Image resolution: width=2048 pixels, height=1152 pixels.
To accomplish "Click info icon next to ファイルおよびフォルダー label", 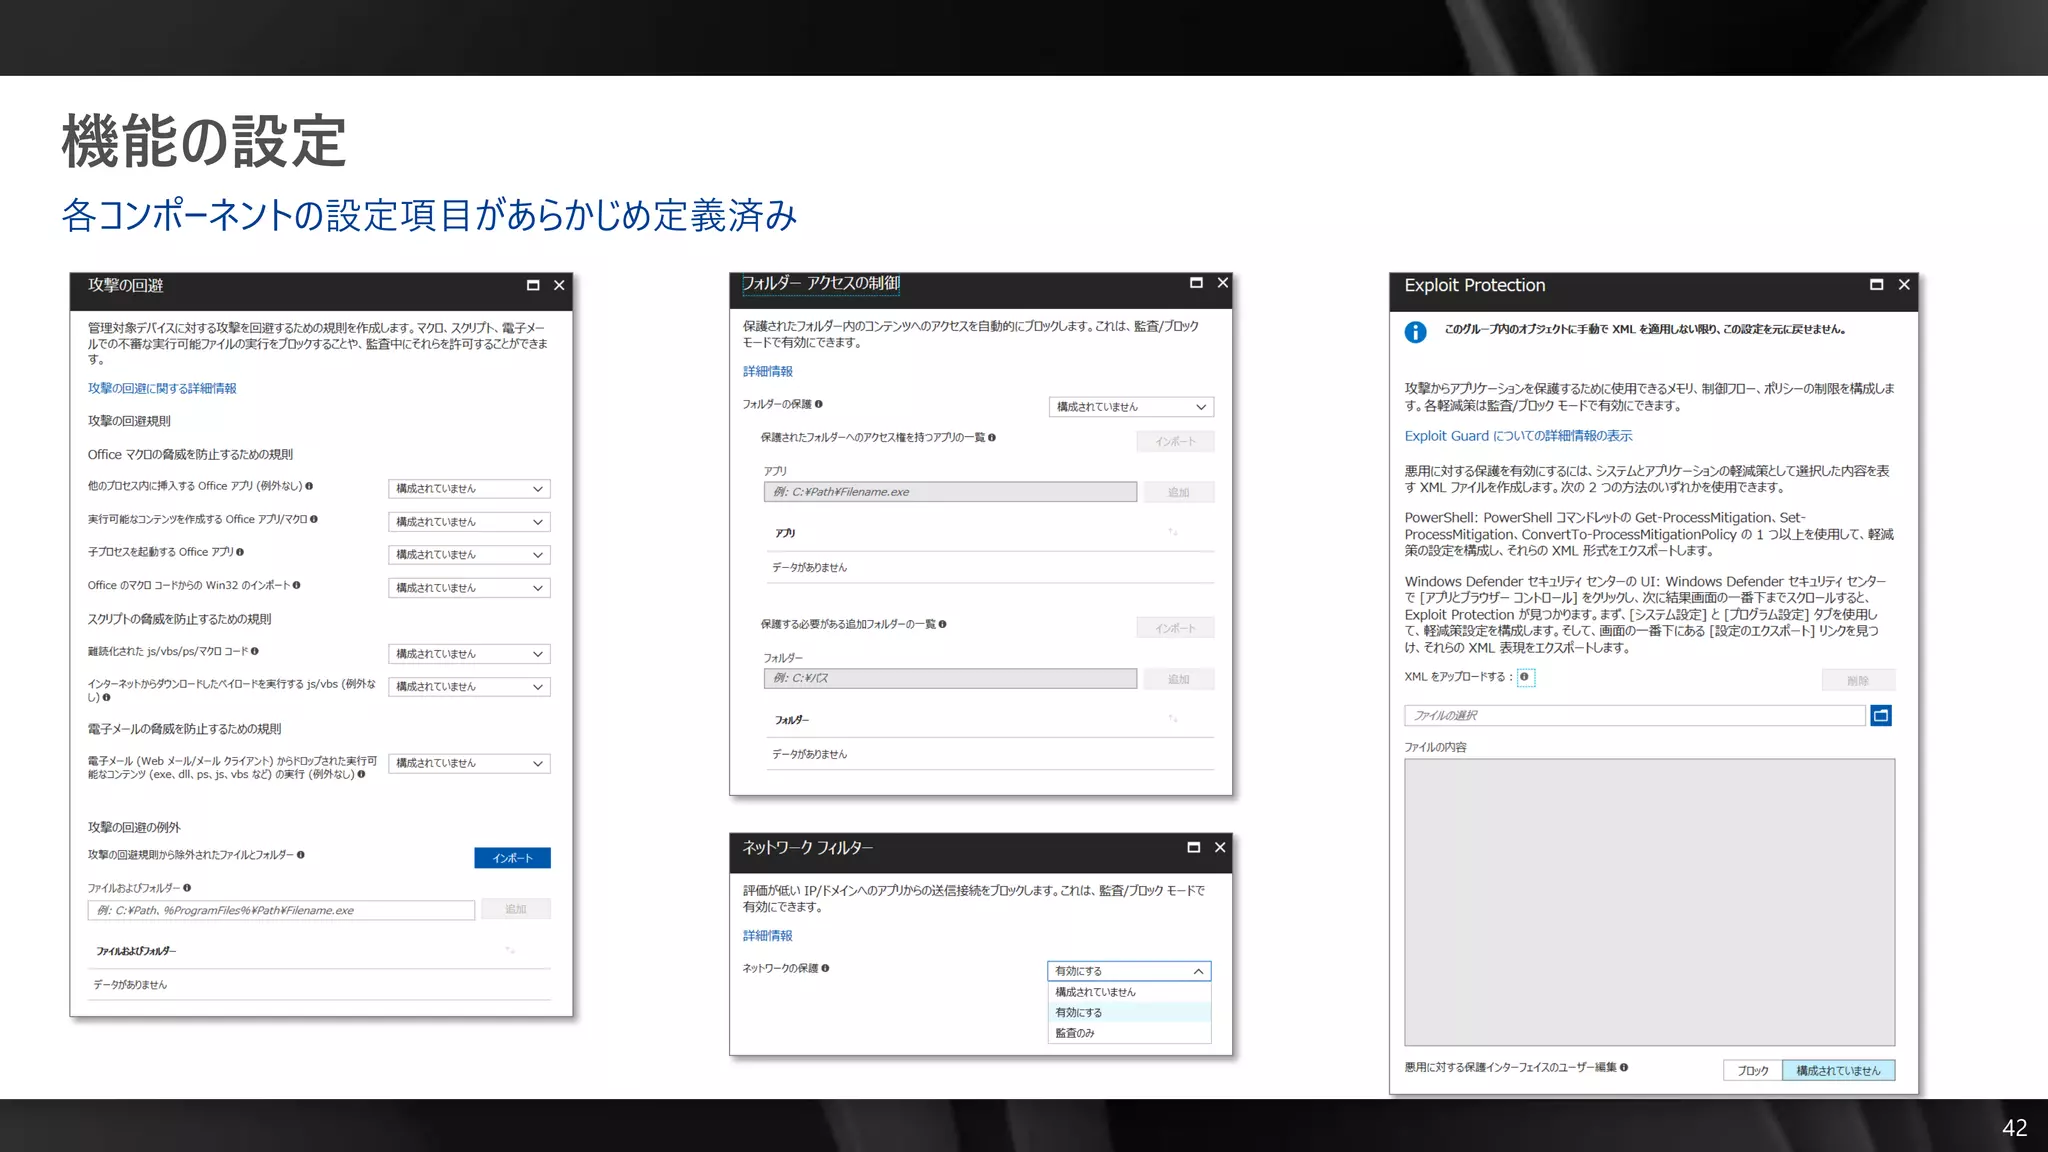I will tap(187, 888).
